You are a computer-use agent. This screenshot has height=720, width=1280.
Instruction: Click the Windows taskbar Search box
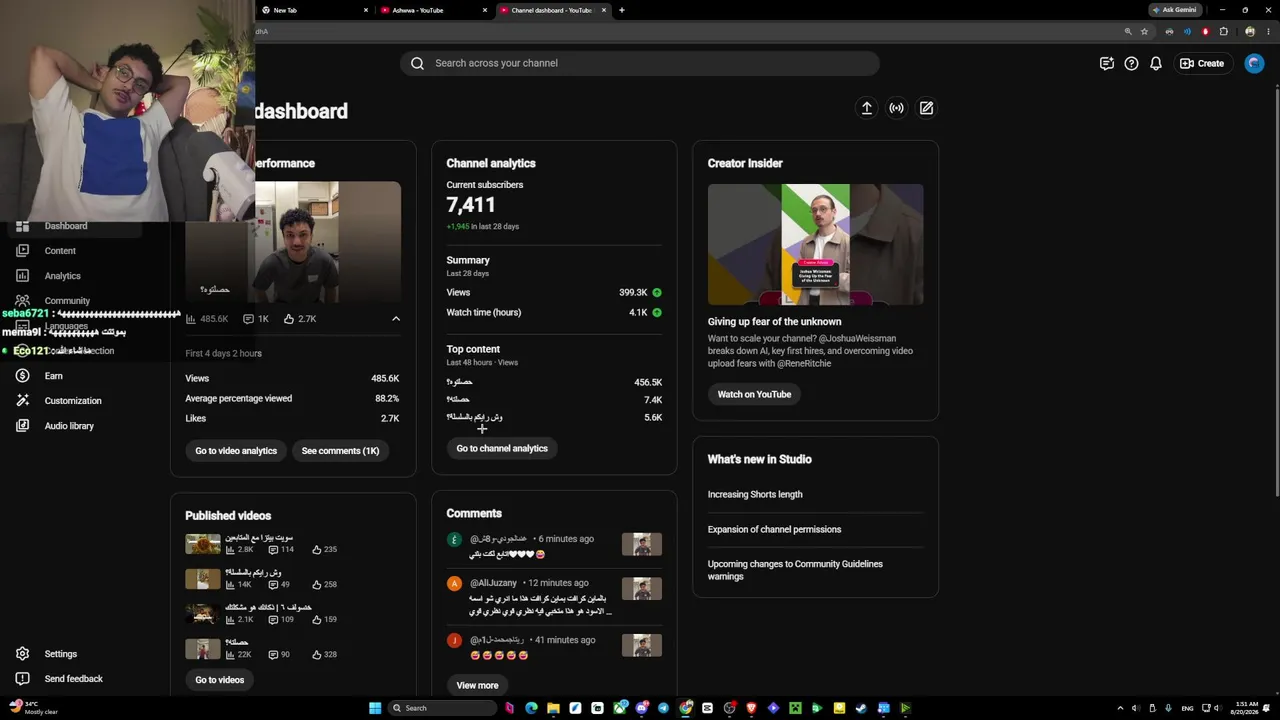[x=441, y=708]
